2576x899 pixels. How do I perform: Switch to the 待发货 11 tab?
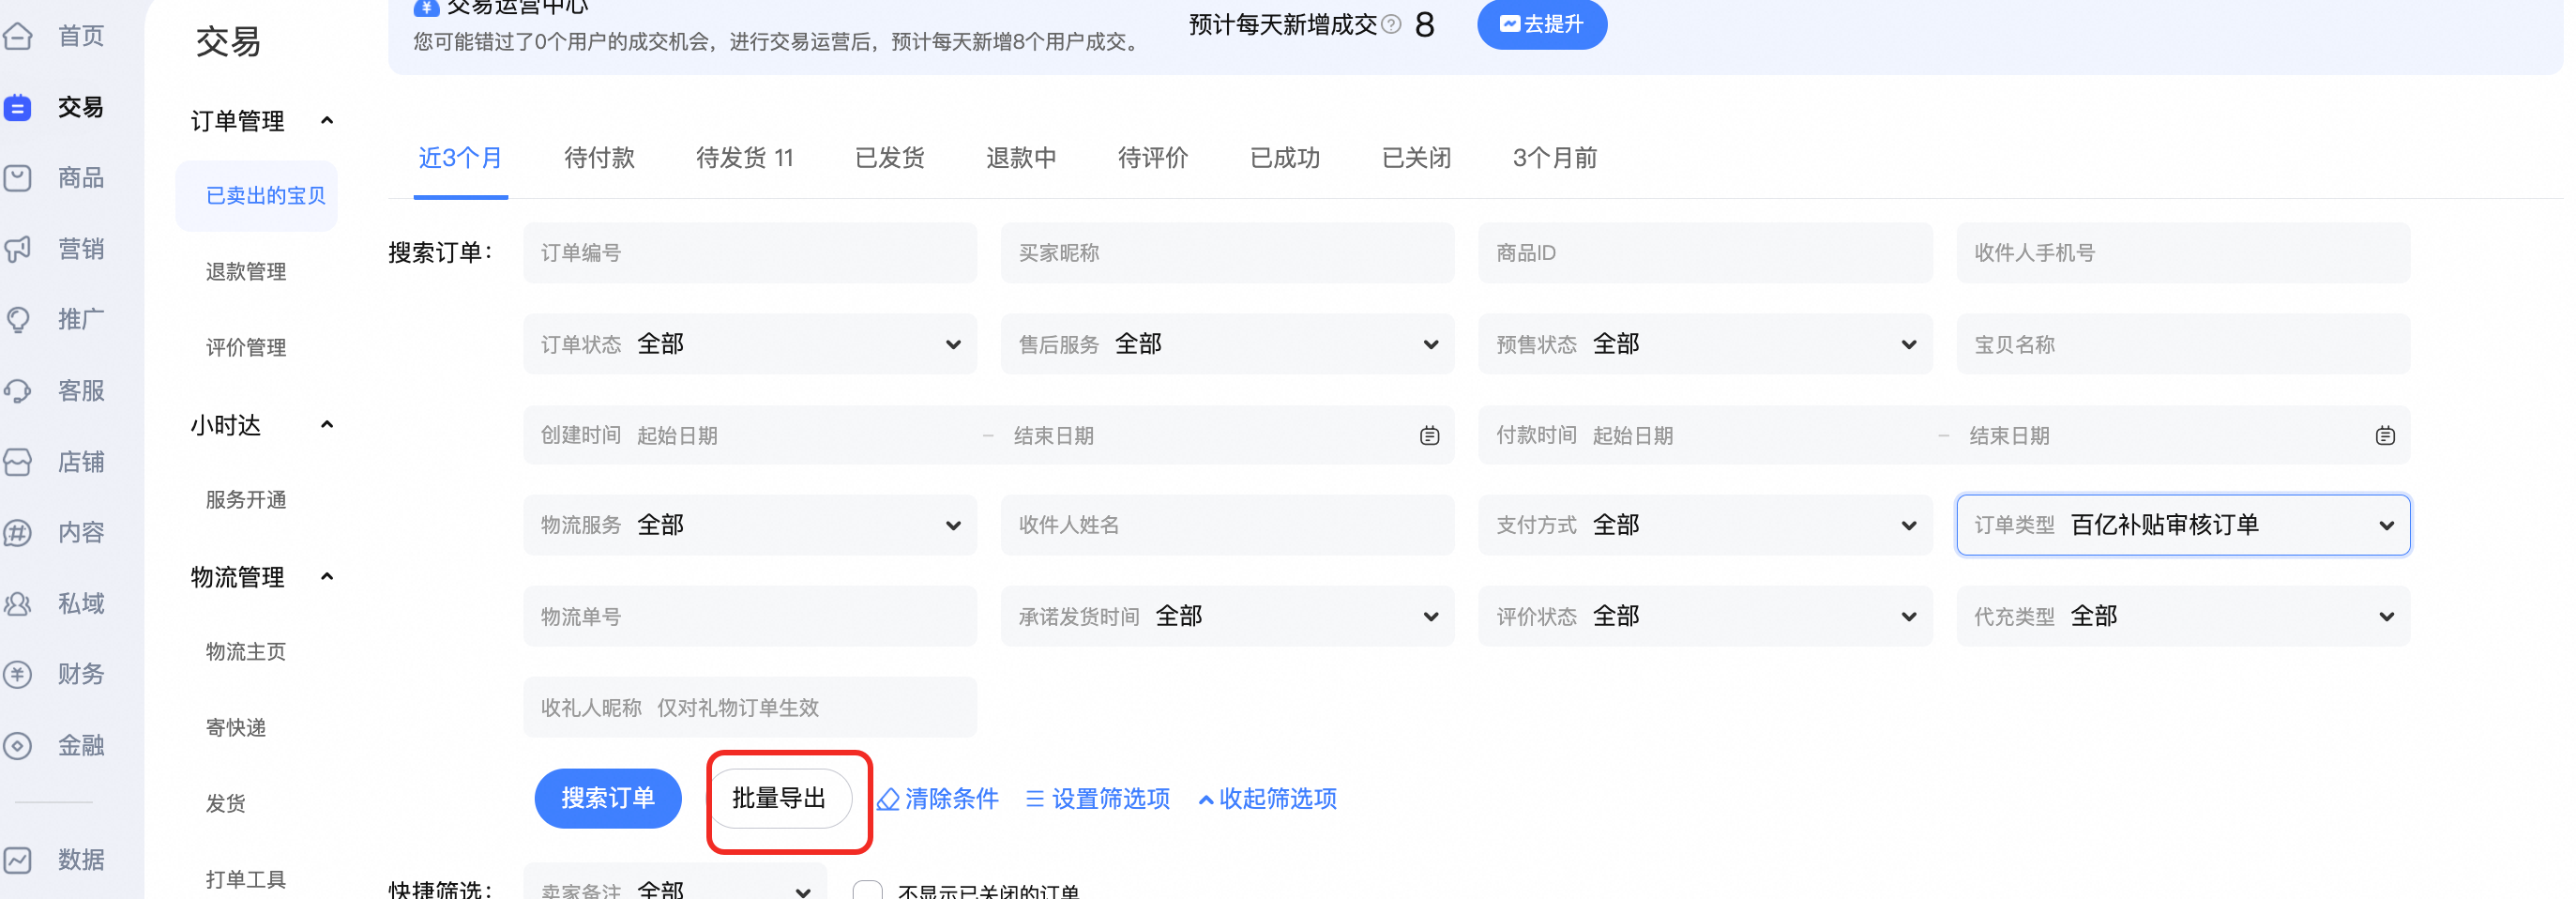(x=744, y=158)
